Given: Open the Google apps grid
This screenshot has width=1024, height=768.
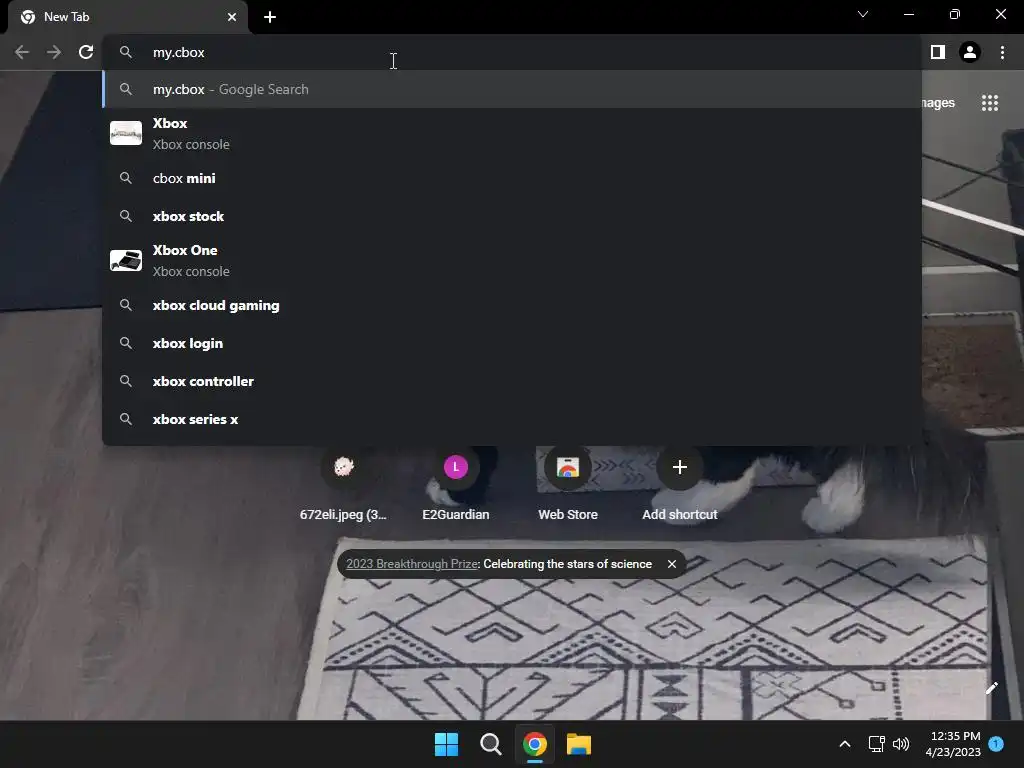Looking at the screenshot, I should point(990,103).
